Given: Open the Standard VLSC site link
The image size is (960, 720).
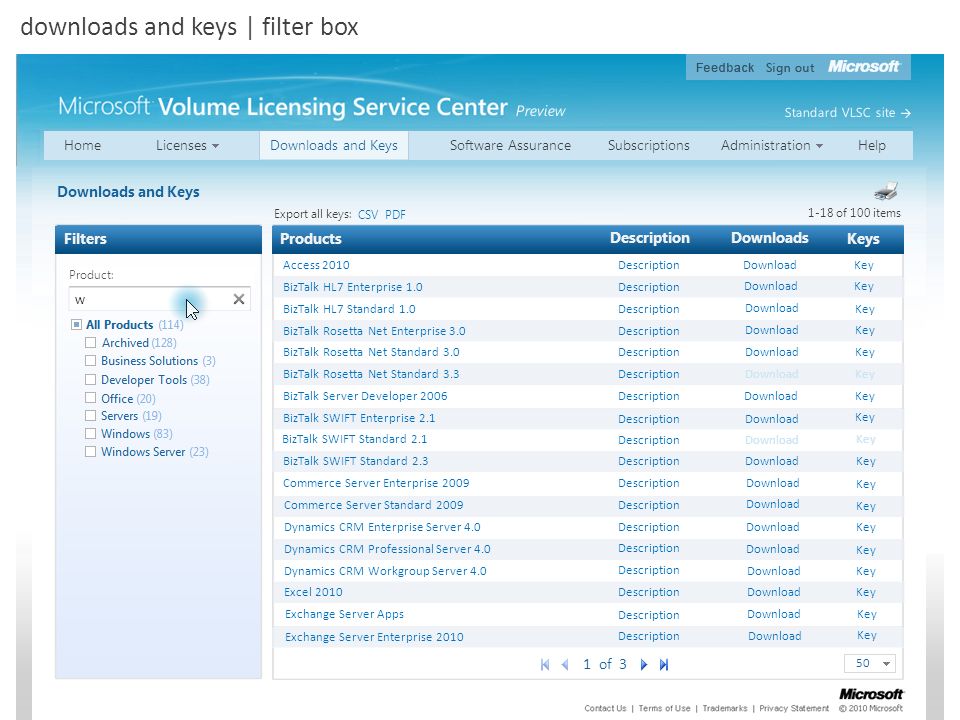Looking at the screenshot, I should [x=847, y=113].
